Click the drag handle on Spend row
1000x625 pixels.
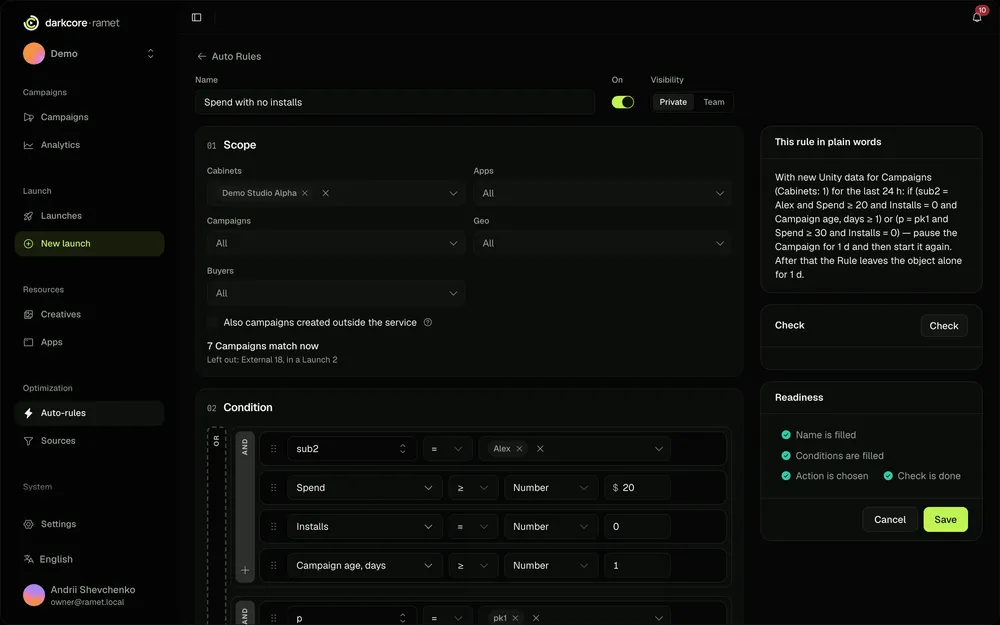[x=274, y=488]
